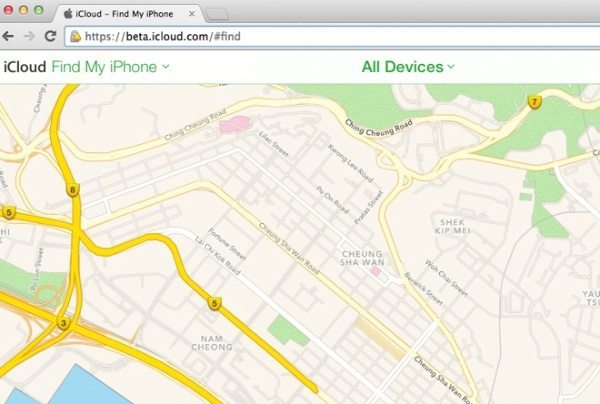This screenshot has width=600, height=404.
Task: Click the Apple favicon on the tab
Action: (68, 14)
